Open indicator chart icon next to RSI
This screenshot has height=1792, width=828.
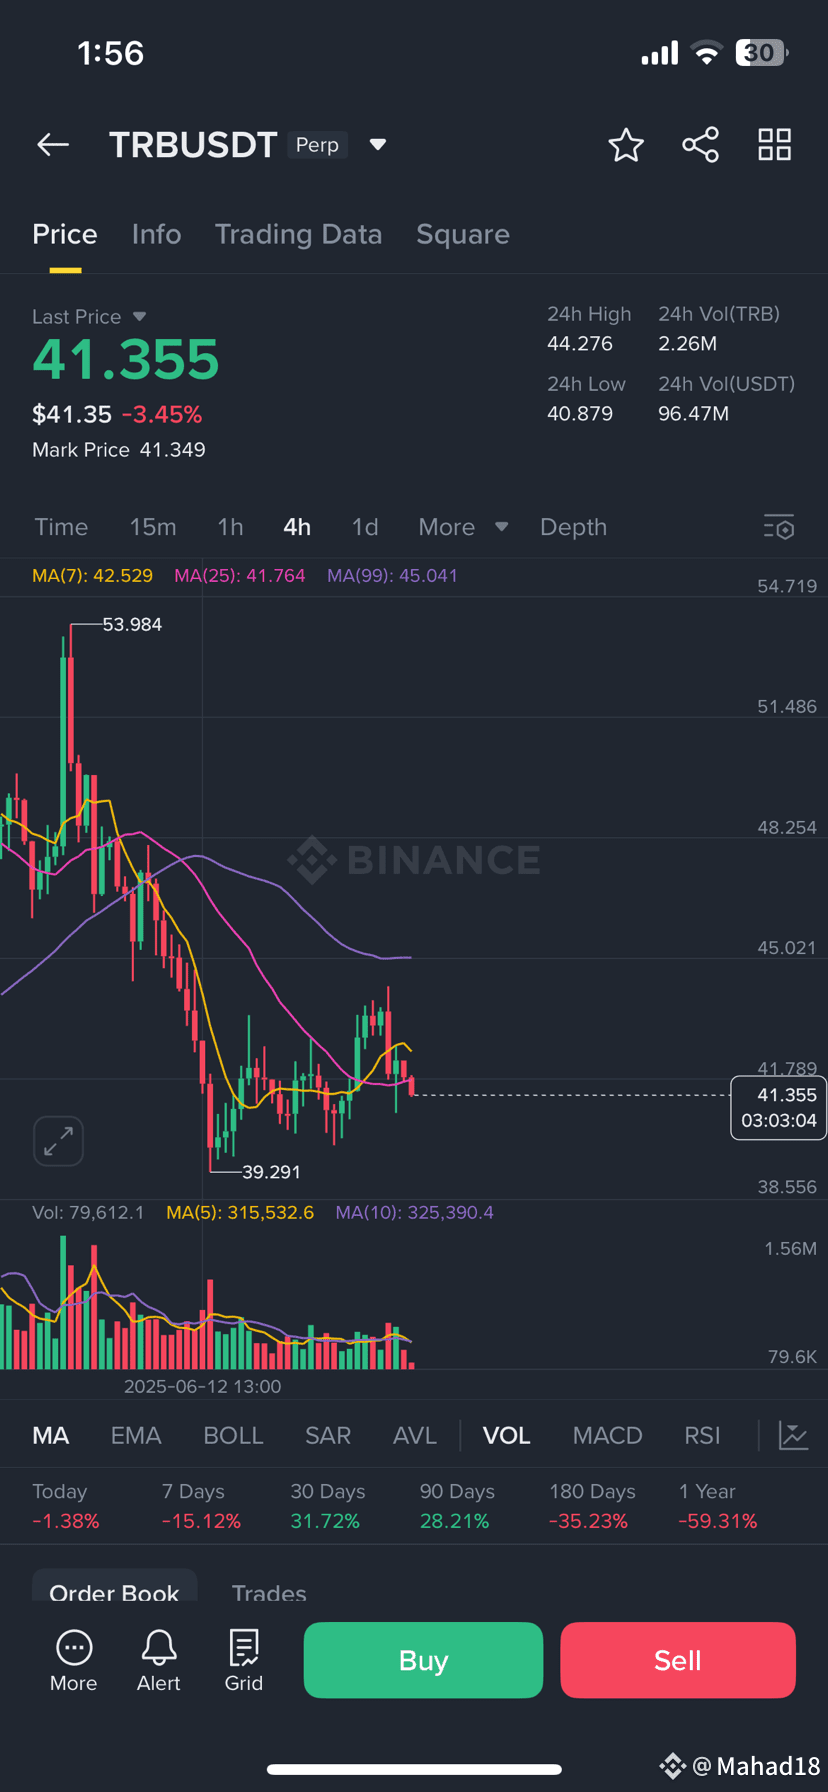coord(793,1436)
